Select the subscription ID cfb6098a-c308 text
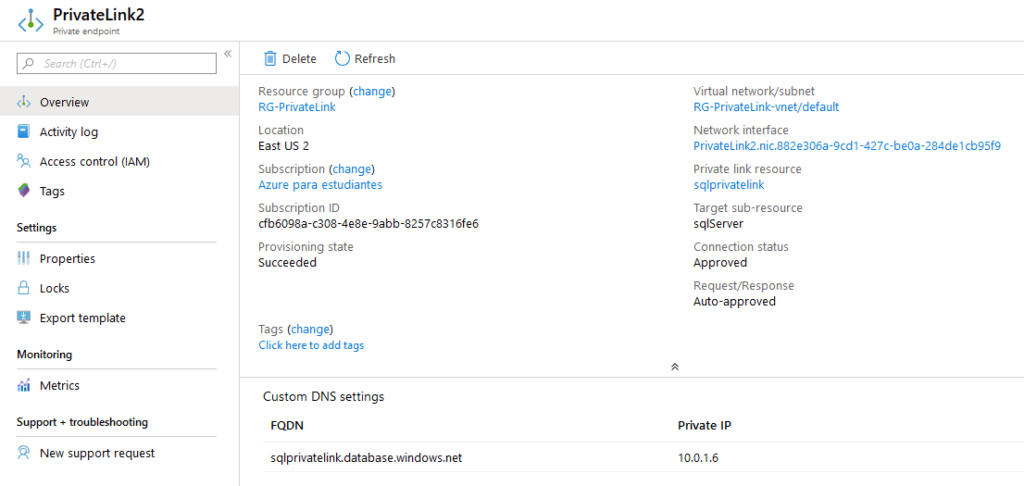The width and height of the screenshot is (1024, 486). 369,224
